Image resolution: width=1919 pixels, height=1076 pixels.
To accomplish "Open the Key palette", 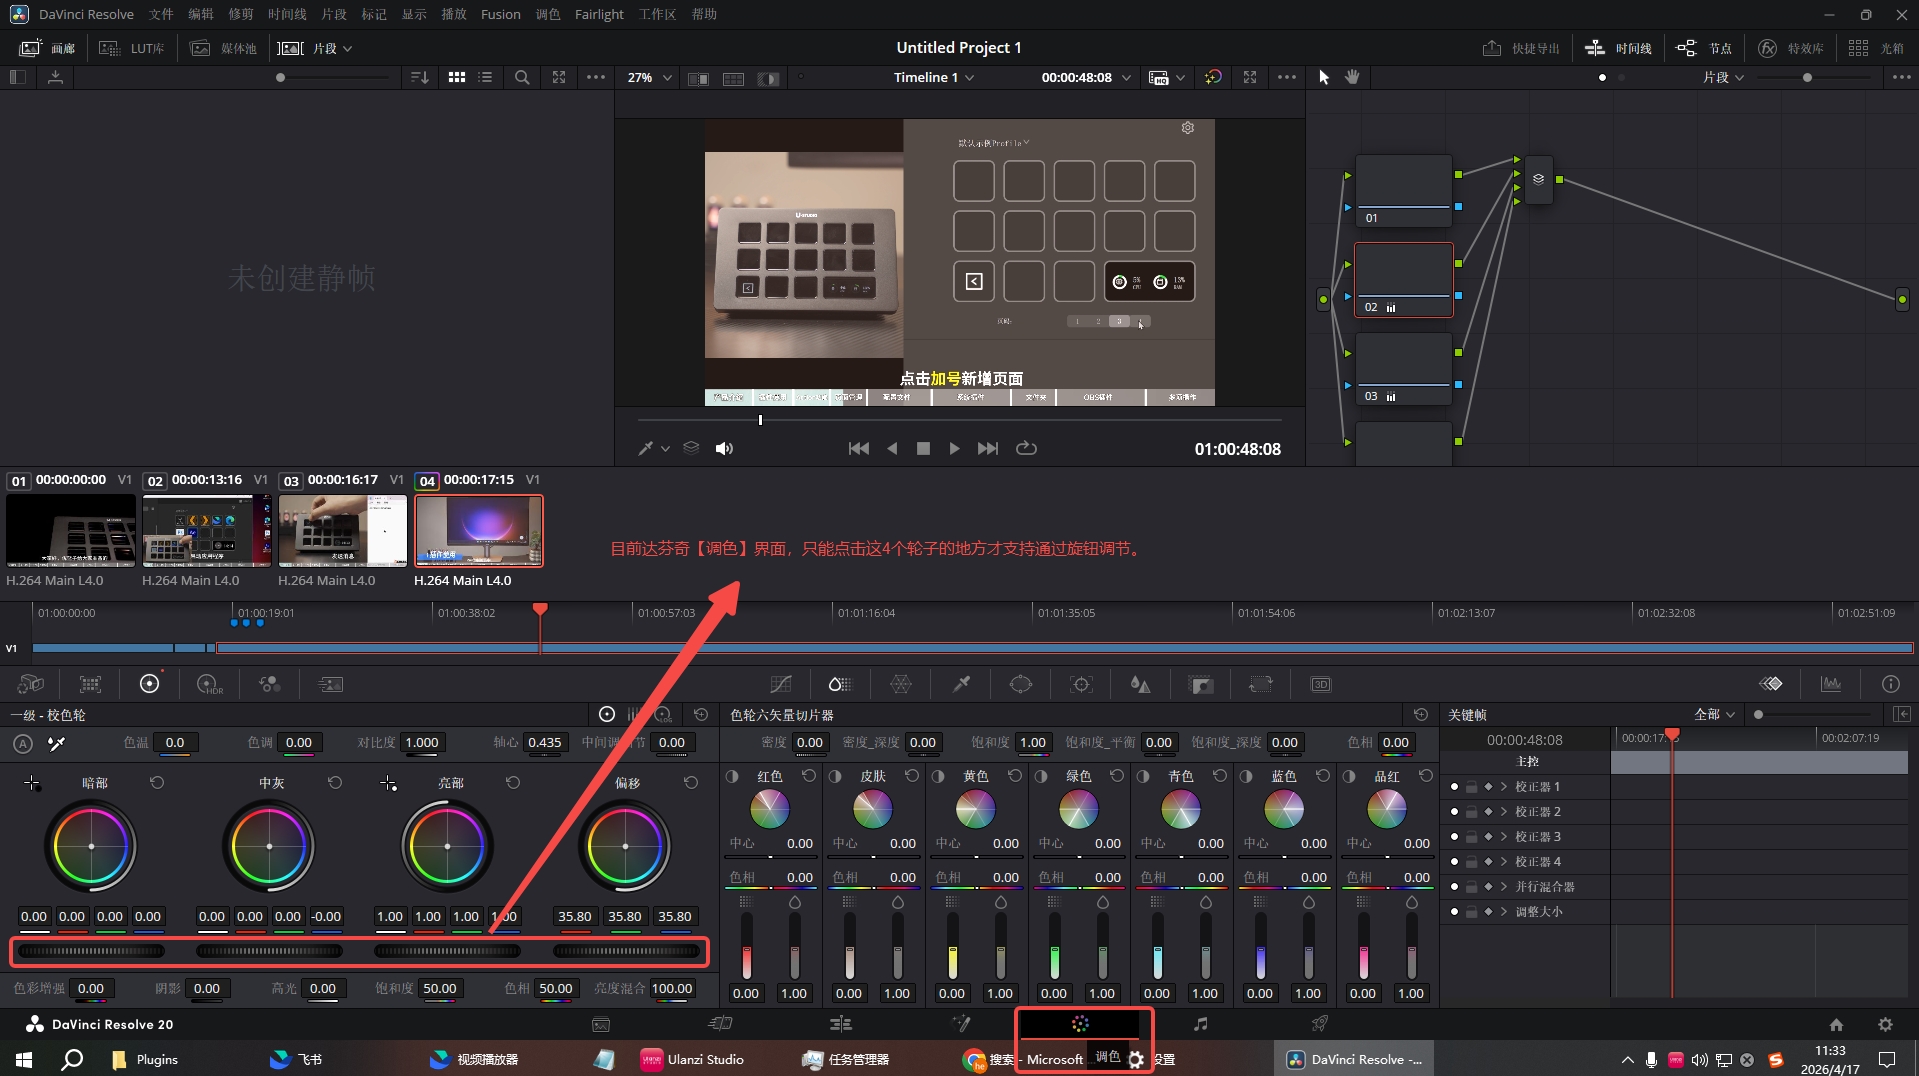I will pos(1201,684).
